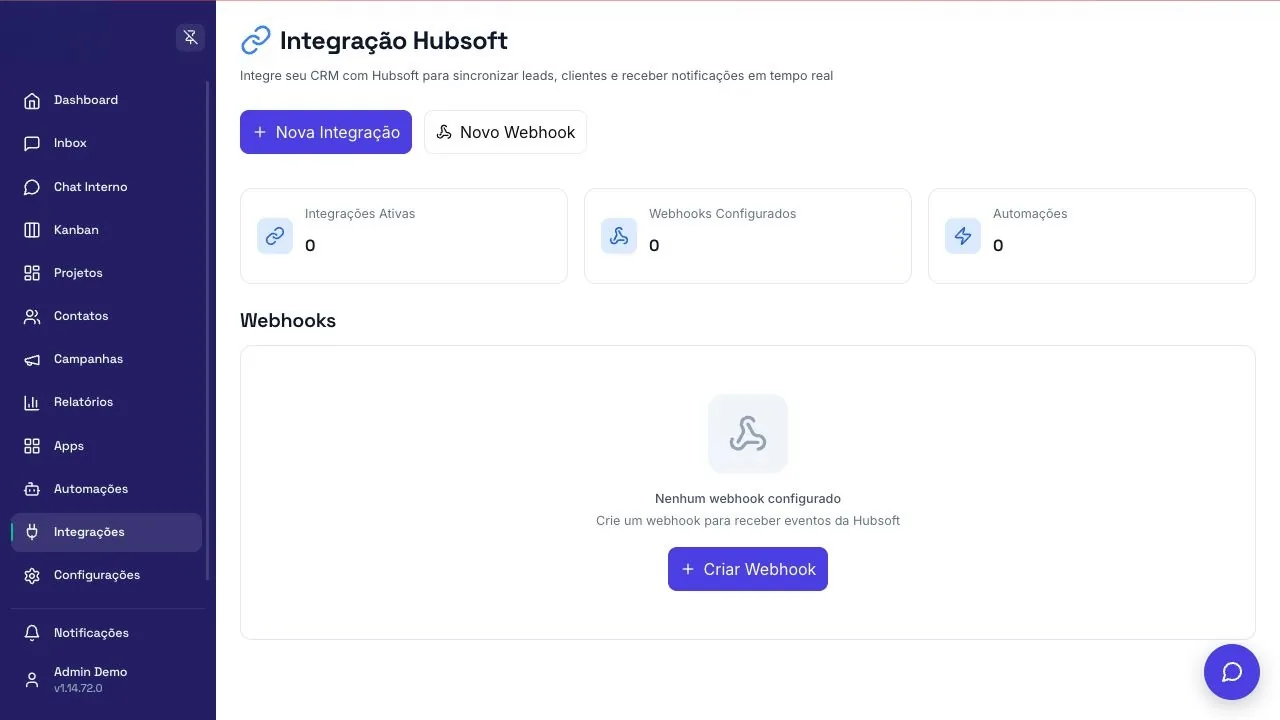Screen dimensions: 1280x720
Task: Open the Projetos sidebar entry
Action: coord(106,273)
